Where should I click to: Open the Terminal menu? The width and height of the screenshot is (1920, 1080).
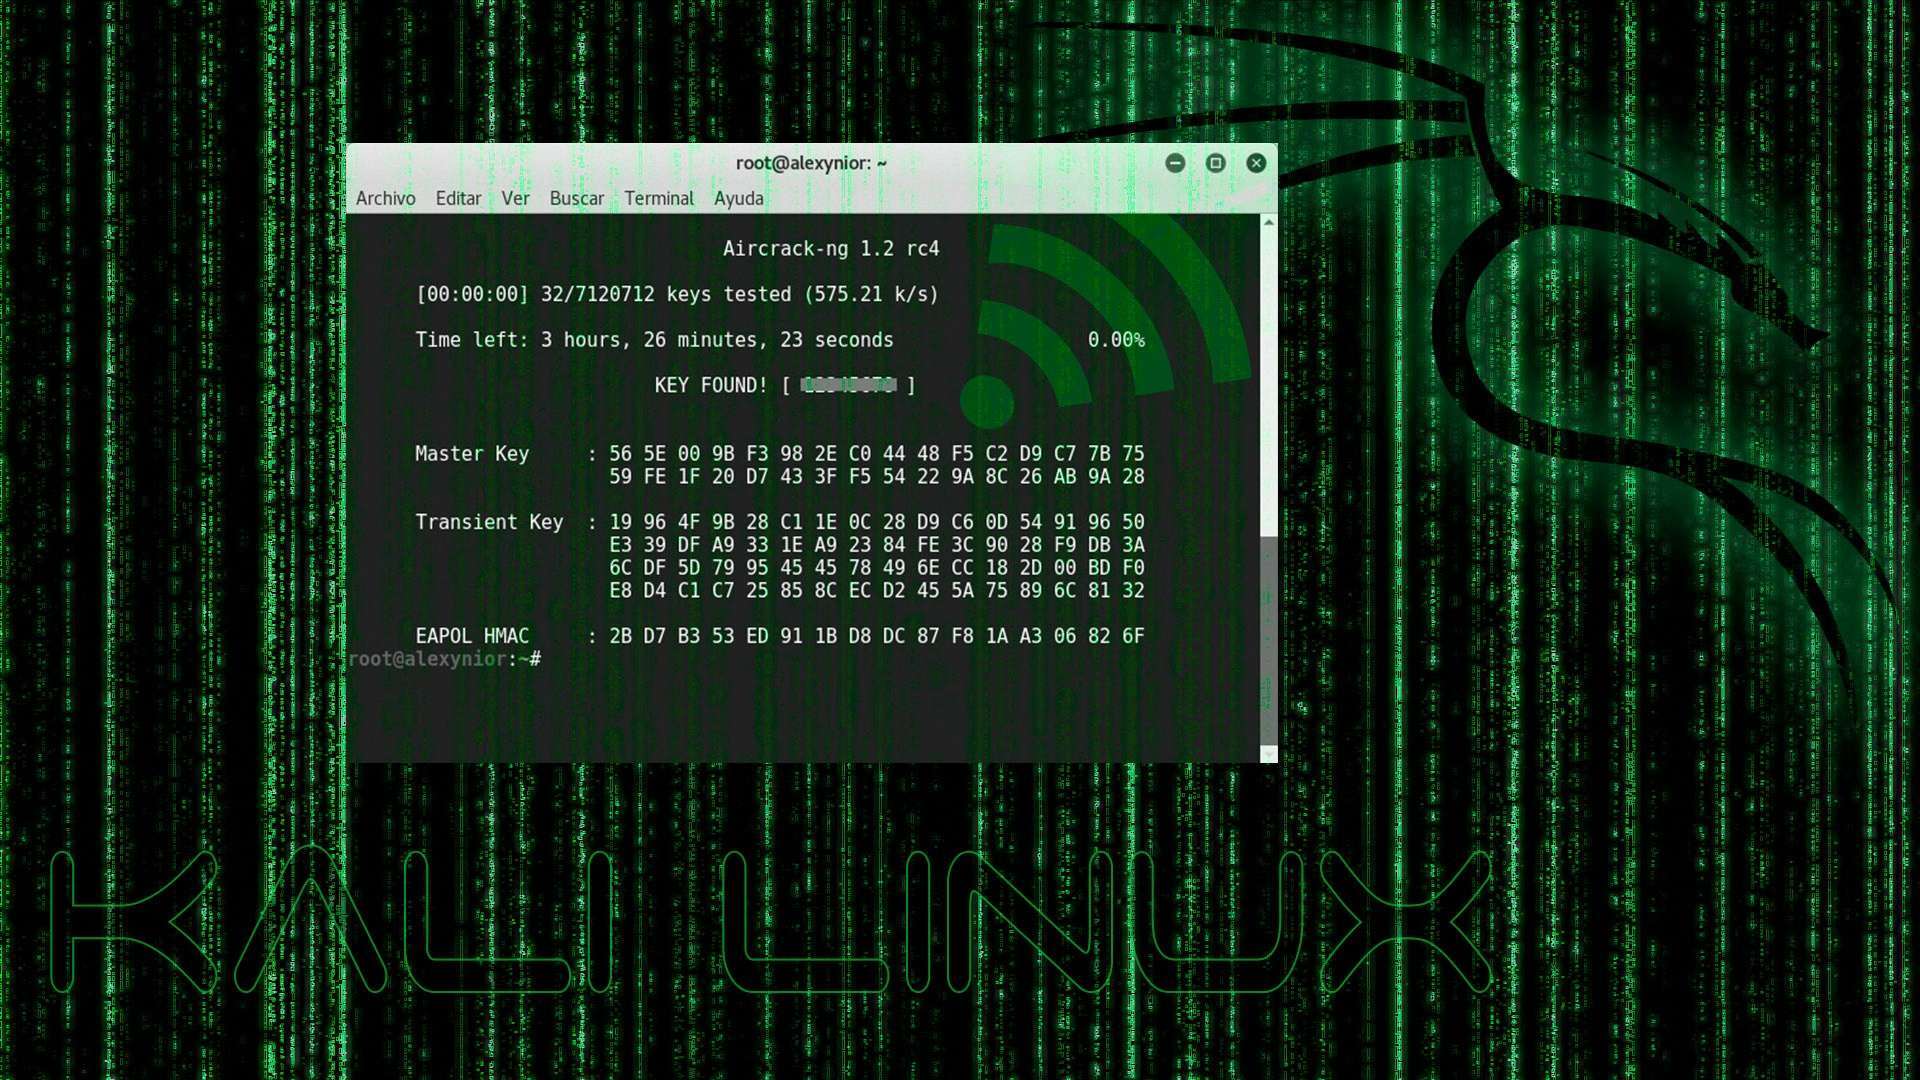pos(659,198)
